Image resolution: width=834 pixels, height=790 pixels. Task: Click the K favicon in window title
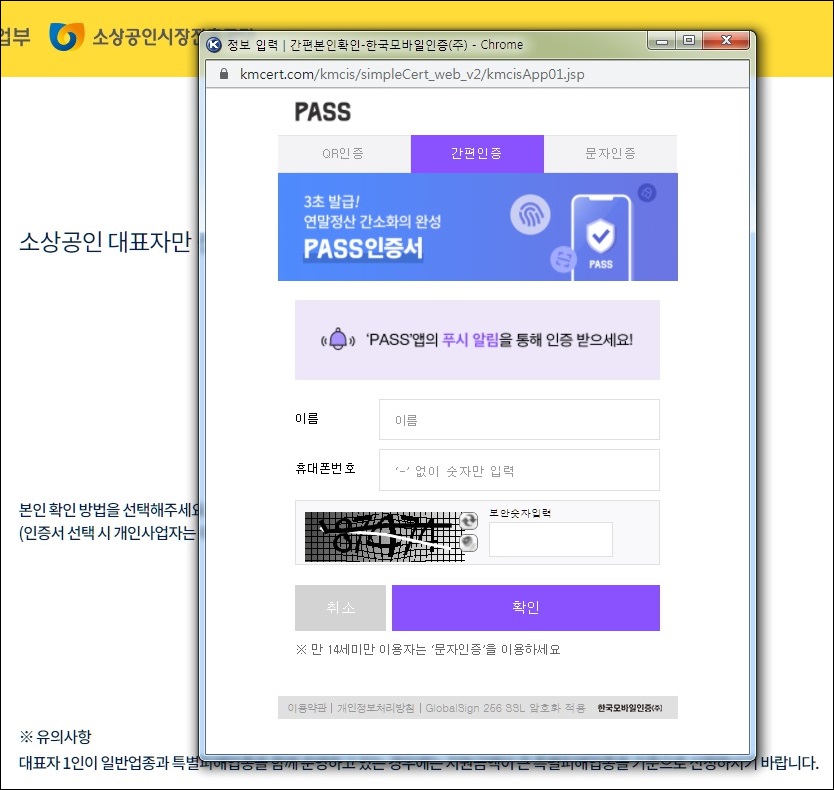click(214, 44)
